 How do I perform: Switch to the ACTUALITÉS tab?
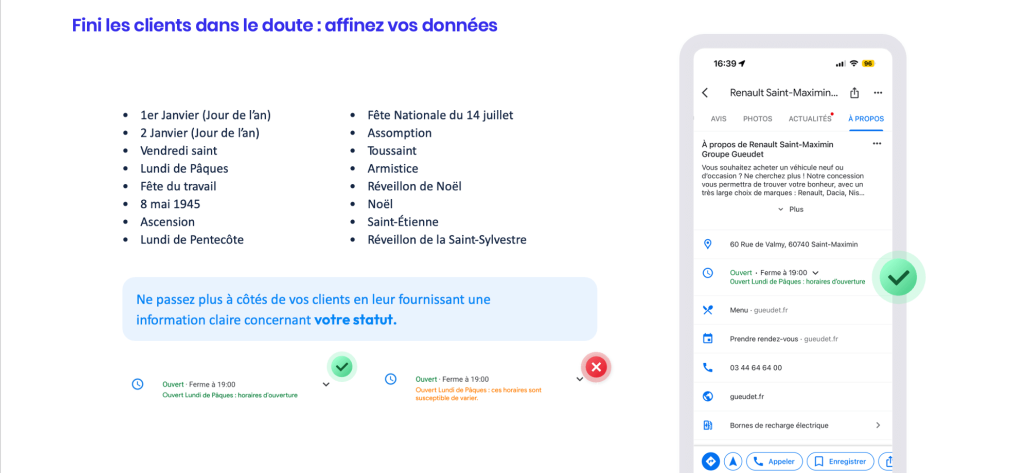point(810,119)
